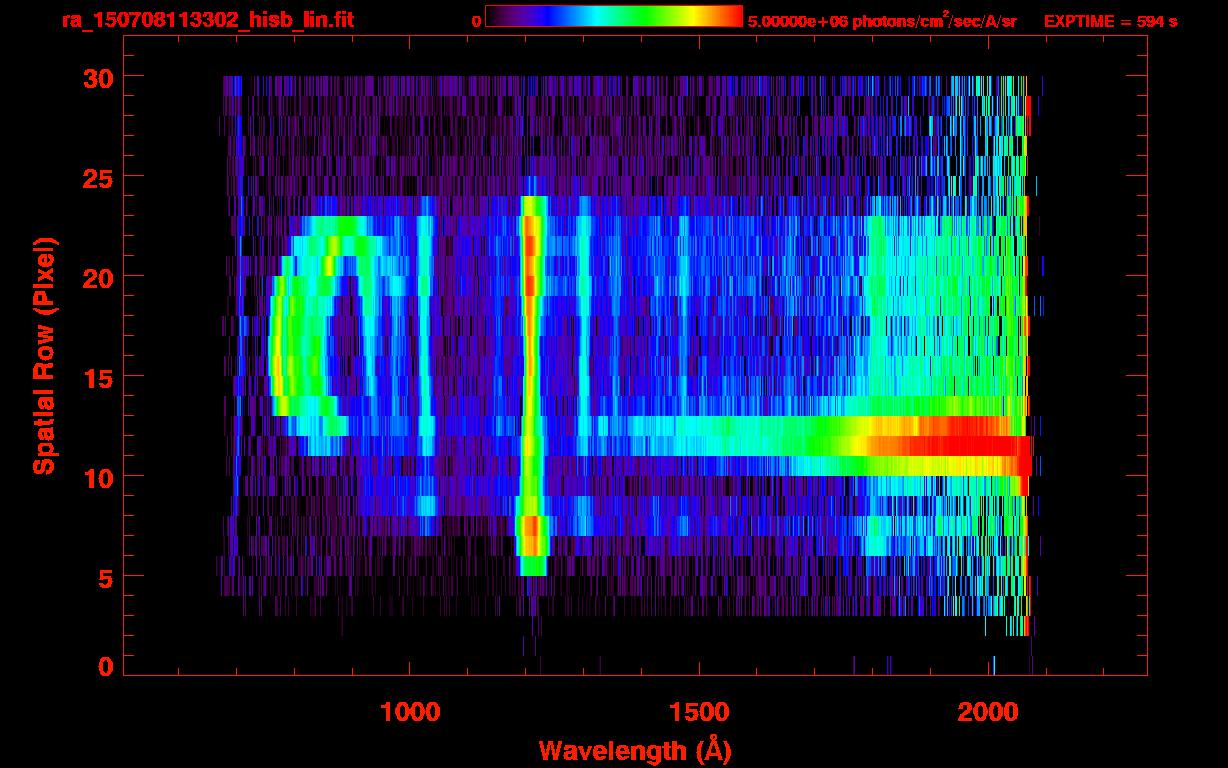Click the color bar minimum label 0

(476, 21)
